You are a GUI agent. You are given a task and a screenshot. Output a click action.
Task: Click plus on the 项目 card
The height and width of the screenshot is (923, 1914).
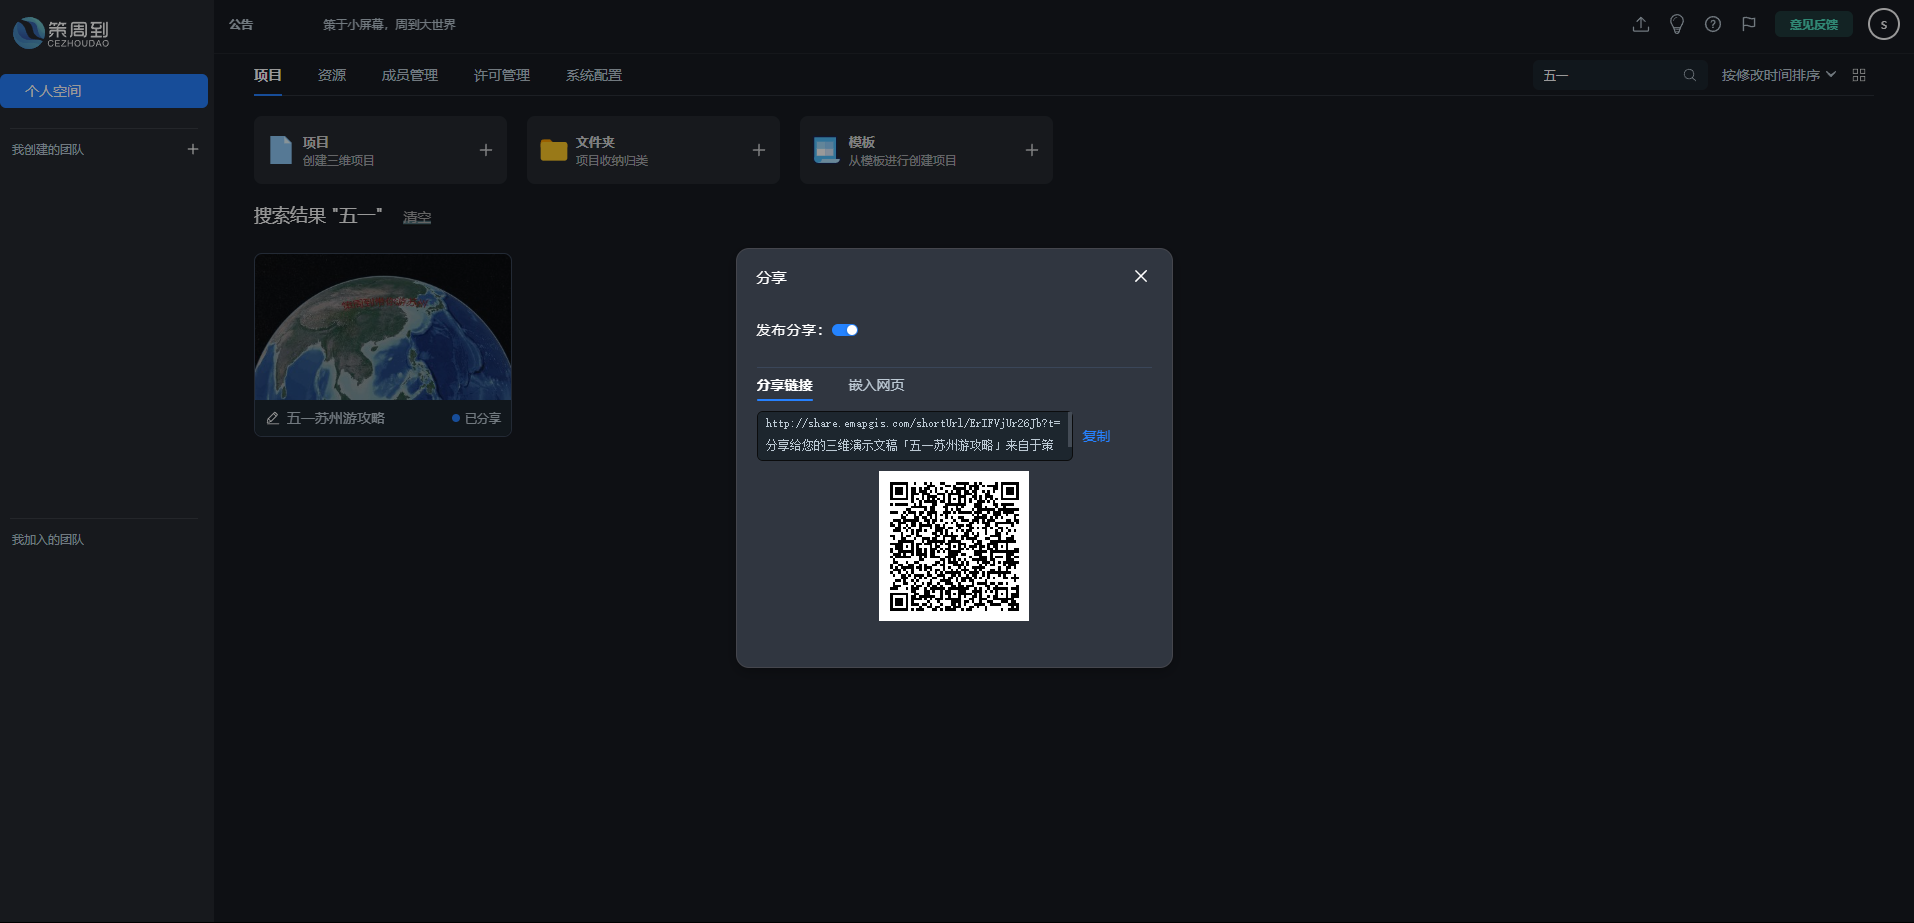point(486,150)
